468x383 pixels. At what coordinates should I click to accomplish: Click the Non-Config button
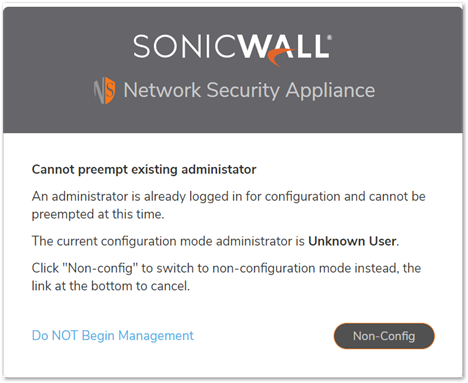pos(384,336)
